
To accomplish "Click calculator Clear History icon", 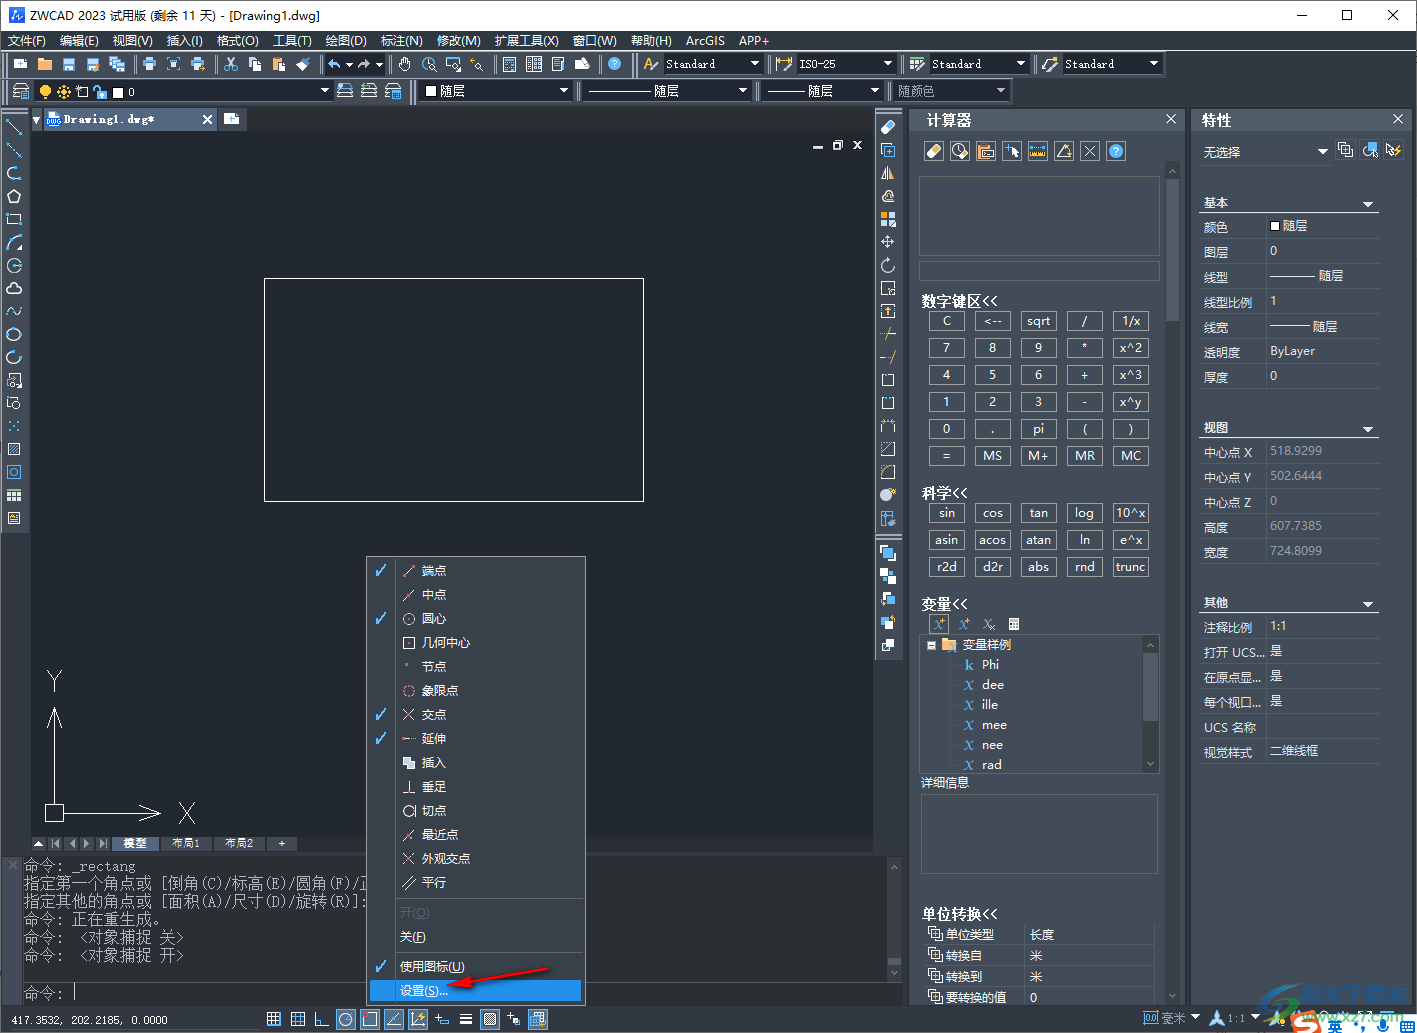I will pyautogui.click(x=960, y=151).
